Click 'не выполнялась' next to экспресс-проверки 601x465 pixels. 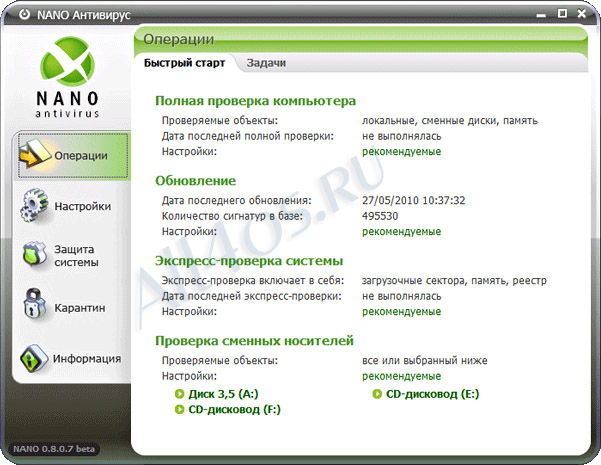coord(401,296)
